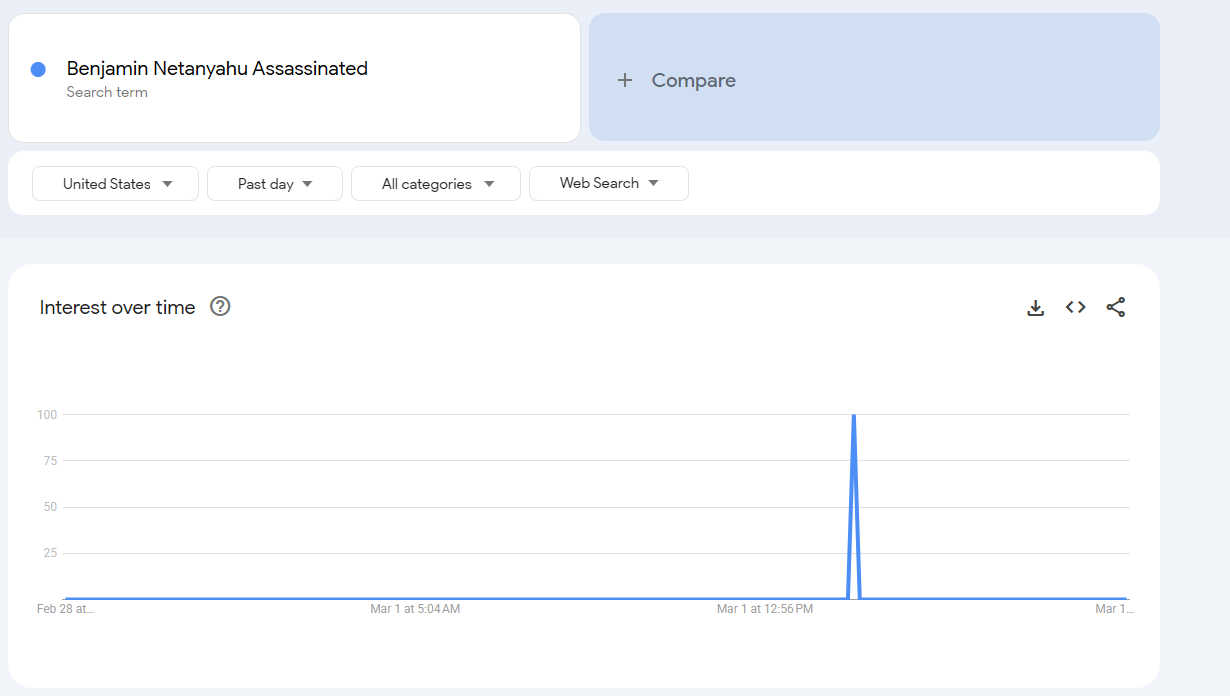Add a comparison term with Compare
Screen dimensions: 1230x696
(x=874, y=77)
